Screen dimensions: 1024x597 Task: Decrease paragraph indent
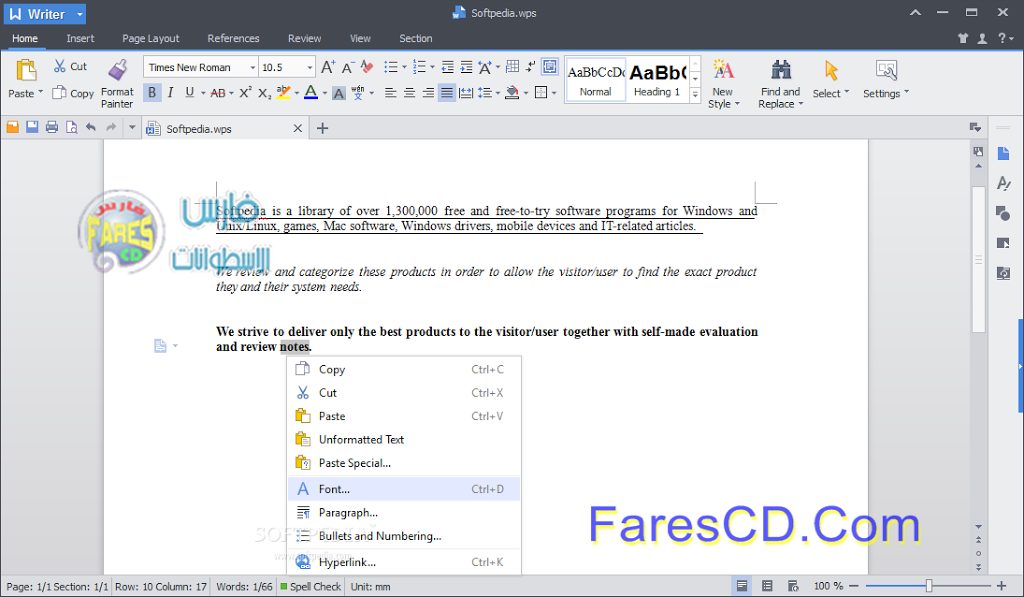pos(447,67)
